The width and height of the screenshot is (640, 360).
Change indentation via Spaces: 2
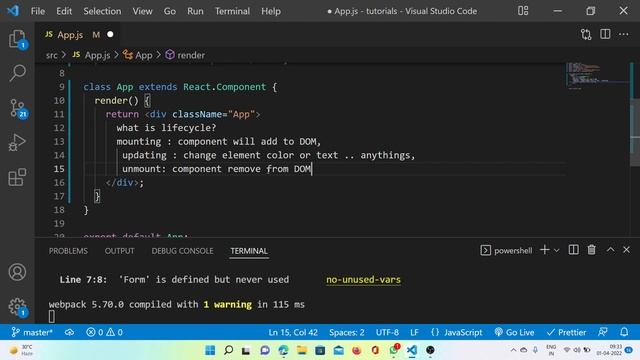point(347,332)
